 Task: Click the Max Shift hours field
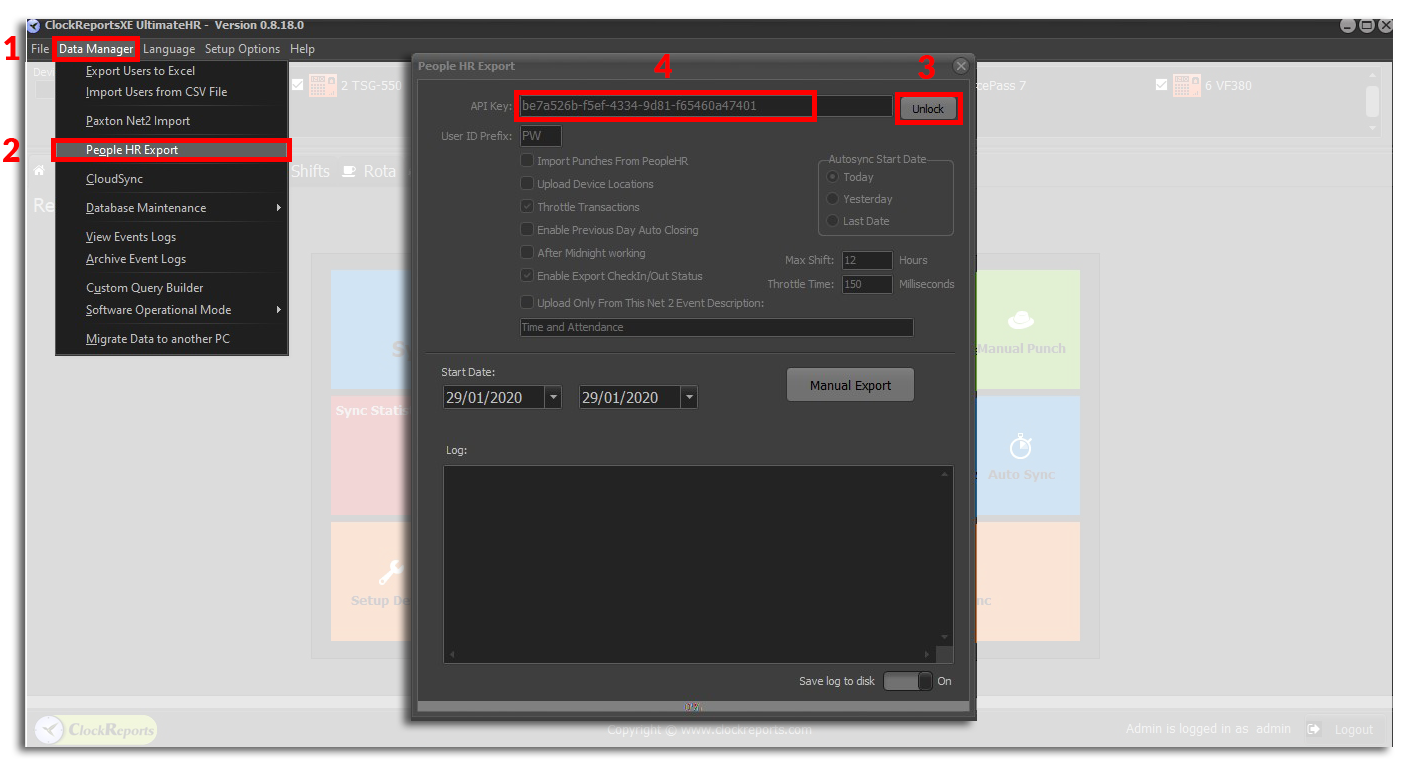tap(867, 260)
